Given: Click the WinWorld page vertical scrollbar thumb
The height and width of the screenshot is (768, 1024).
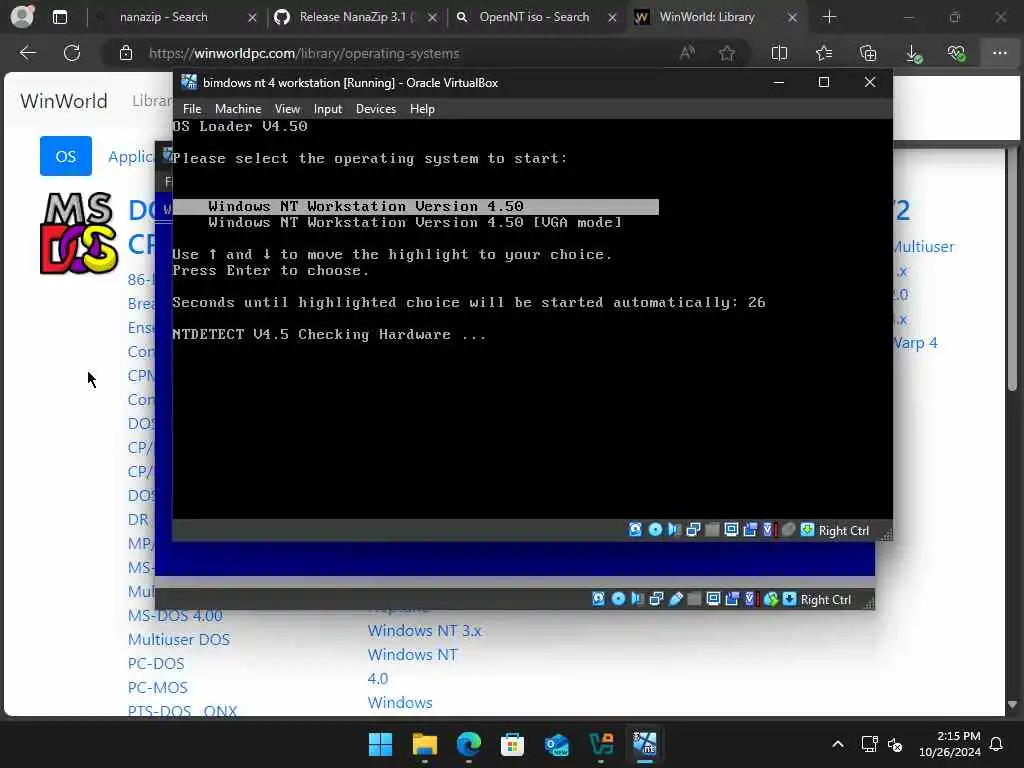Looking at the screenshot, I should pyautogui.click(x=1012, y=269).
